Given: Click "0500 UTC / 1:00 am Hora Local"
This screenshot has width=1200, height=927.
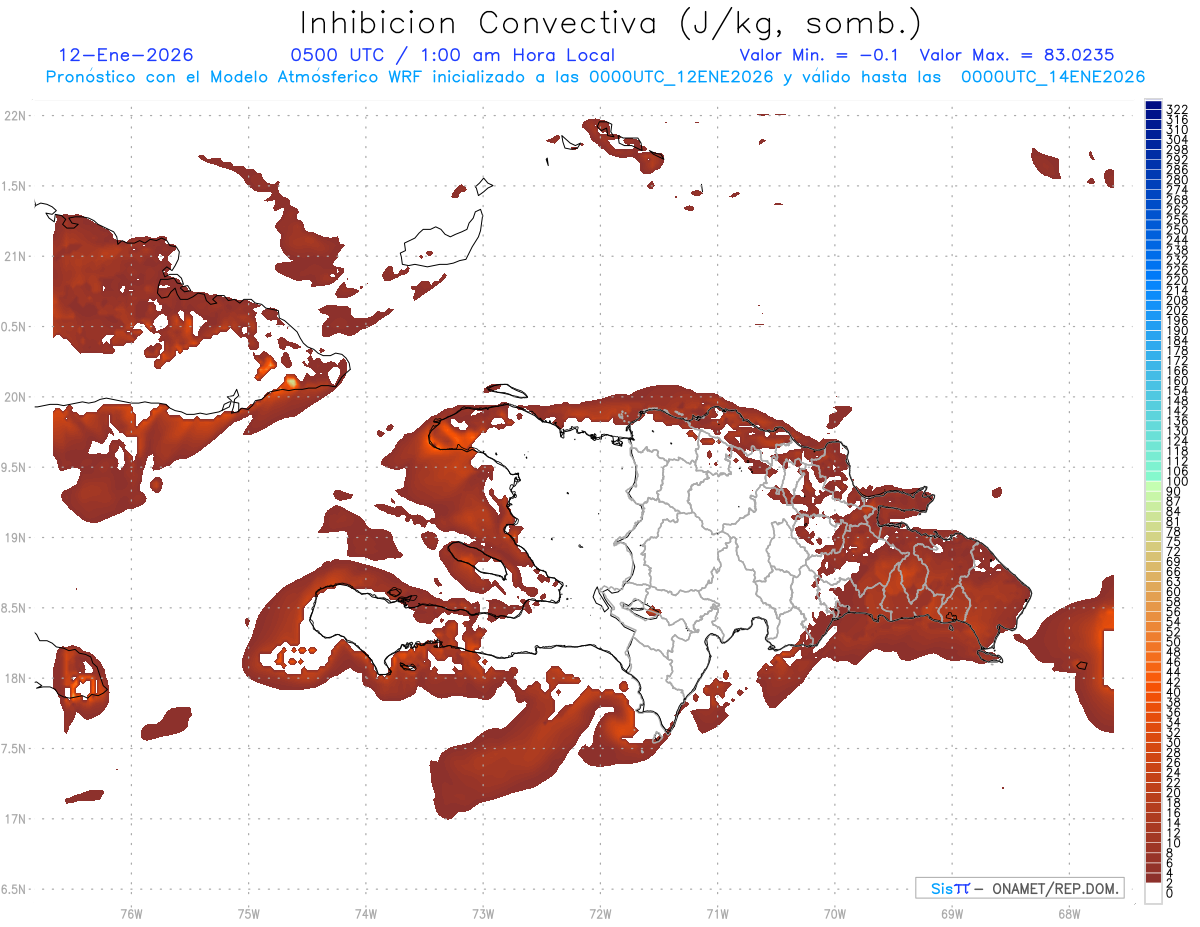Looking at the screenshot, I should (452, 55).
